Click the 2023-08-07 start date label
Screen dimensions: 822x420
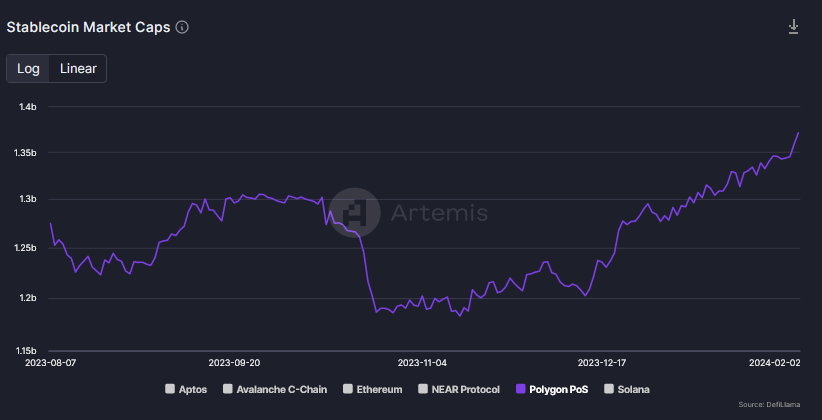(49, 363)
